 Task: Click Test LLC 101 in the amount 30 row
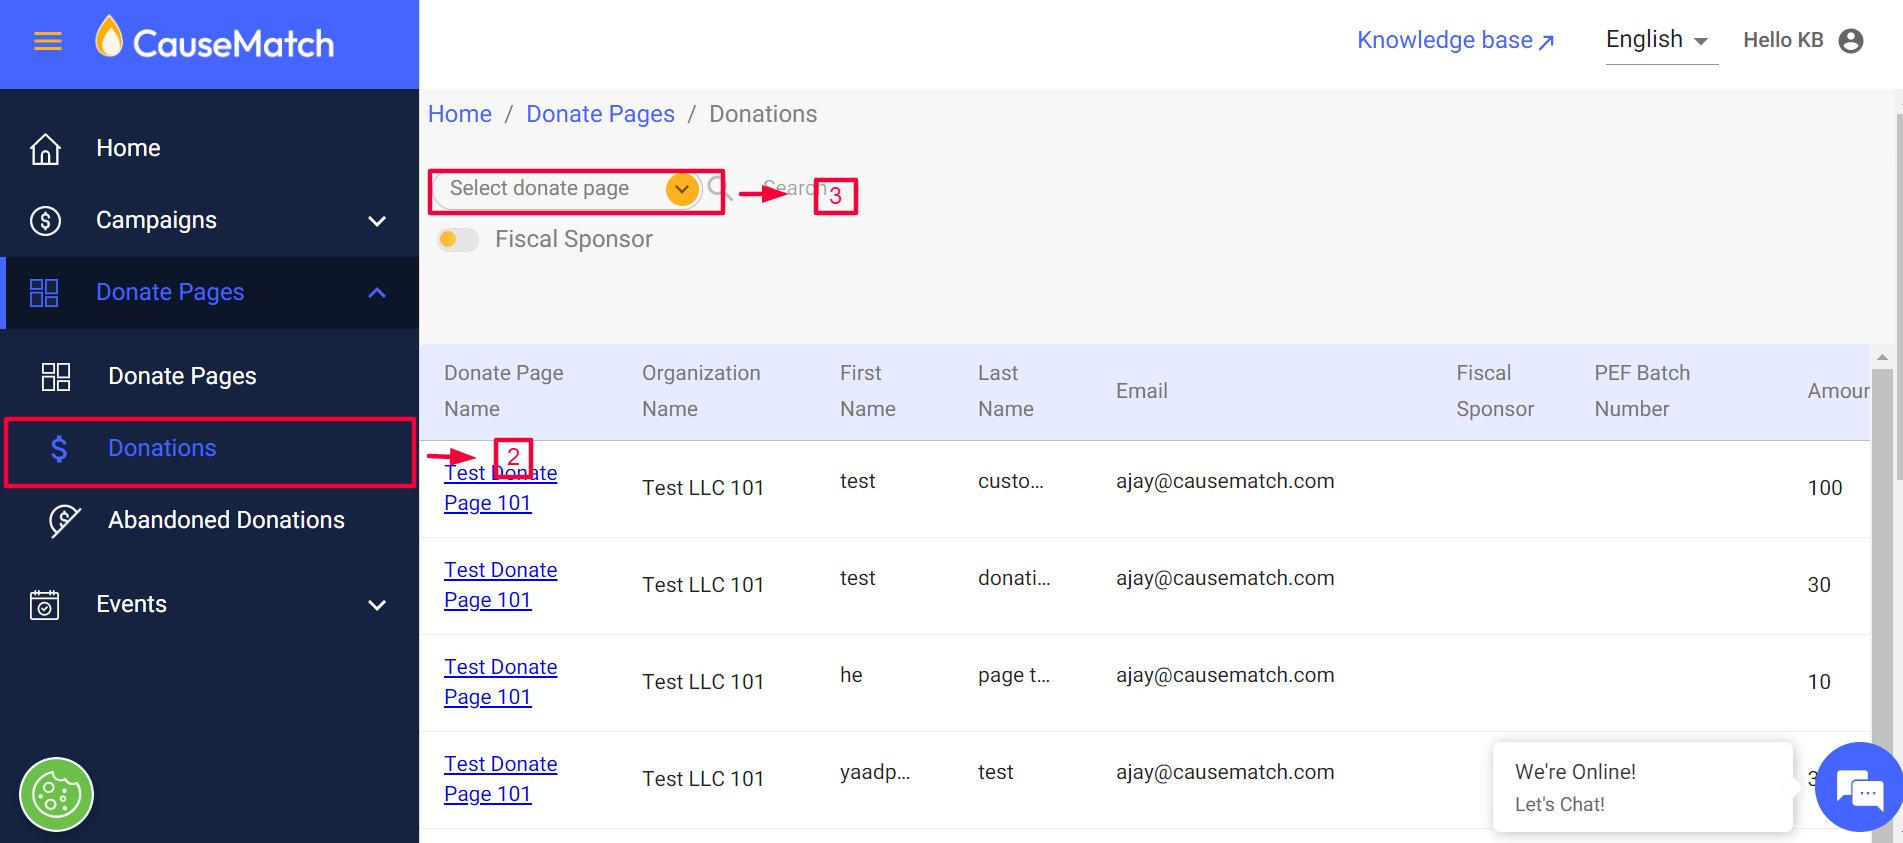pos(703,585)
